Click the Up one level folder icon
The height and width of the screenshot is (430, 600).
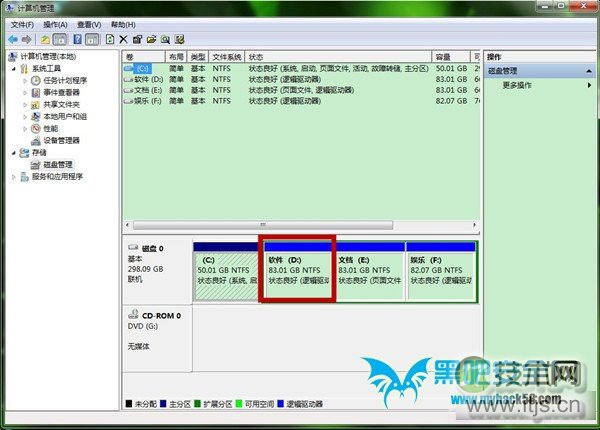coord(46,39)
